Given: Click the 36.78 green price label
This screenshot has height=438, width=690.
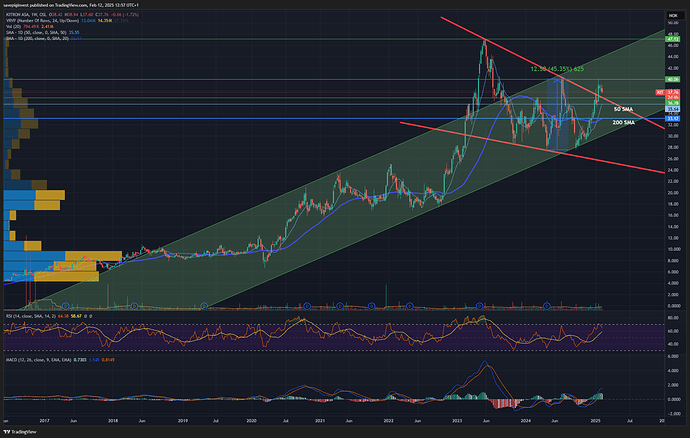Looking at the screenshot, I should 673,103.
